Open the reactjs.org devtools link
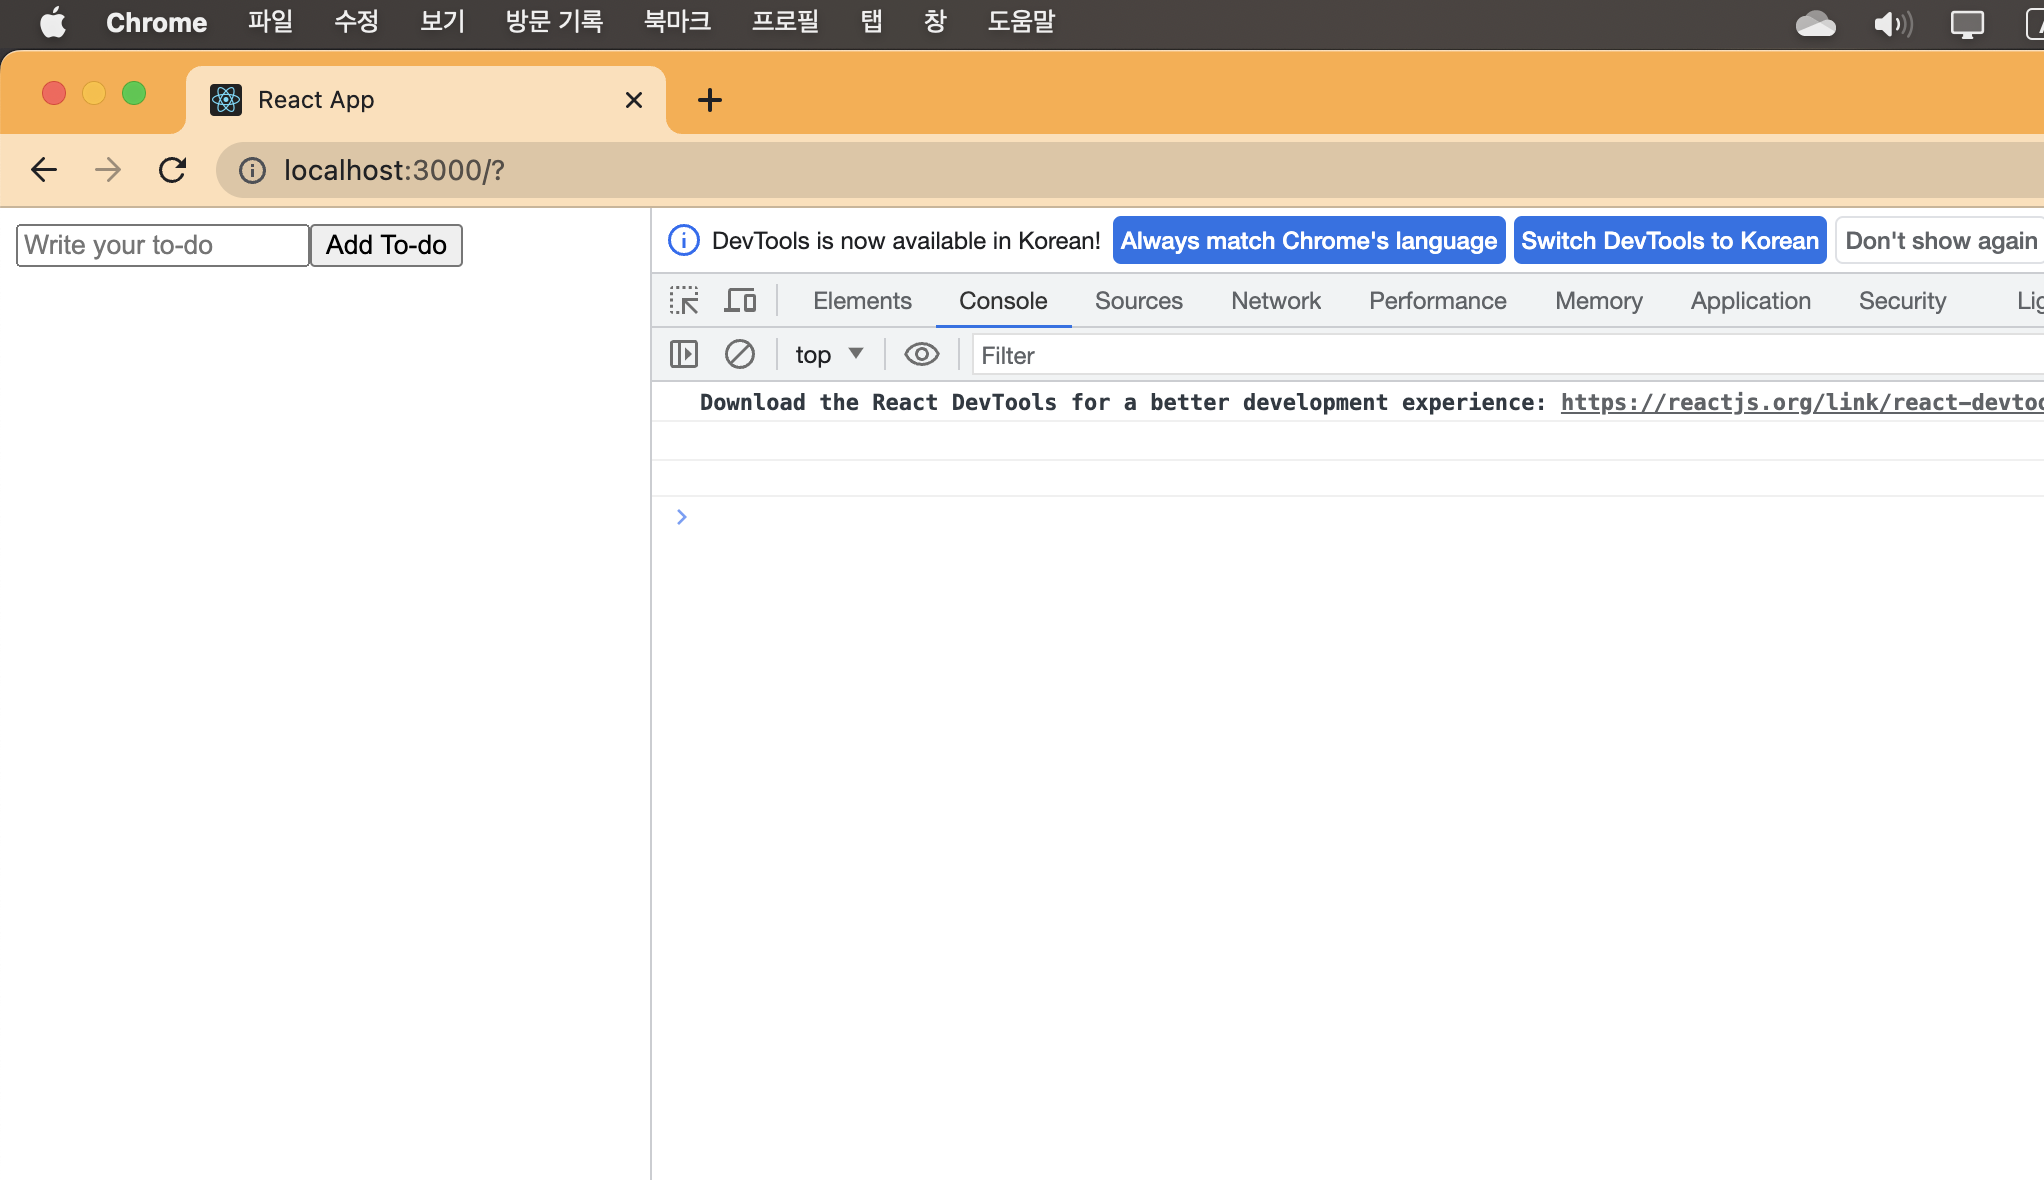2044x1180 pixels. pyautogui.click(x=1800, y=402)
